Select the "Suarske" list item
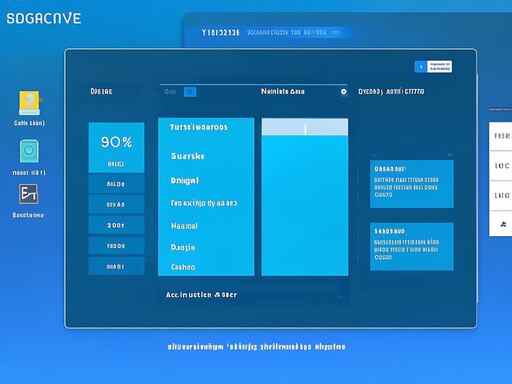512x384 pixels. (187, 156)
